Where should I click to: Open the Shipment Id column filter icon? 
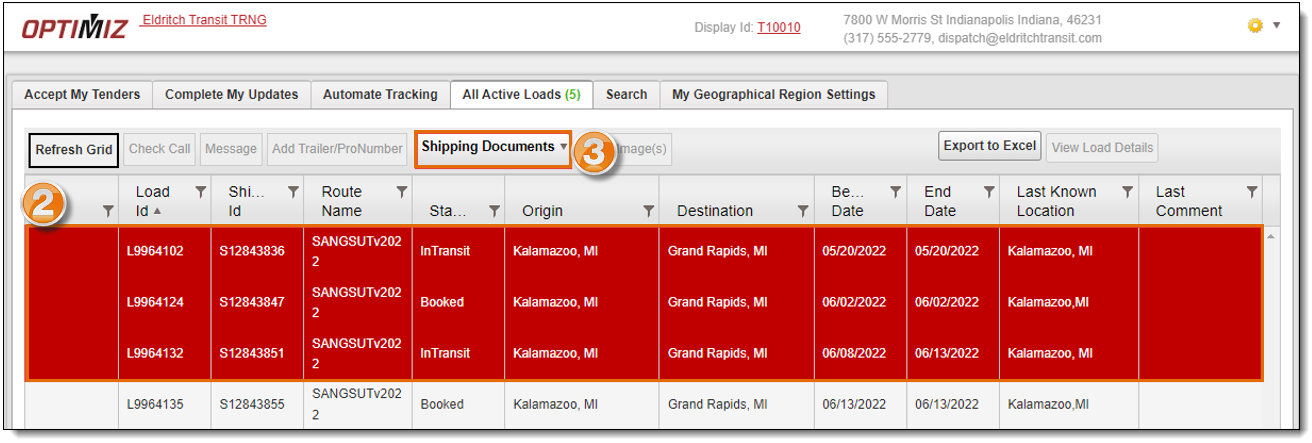[293, 192]
